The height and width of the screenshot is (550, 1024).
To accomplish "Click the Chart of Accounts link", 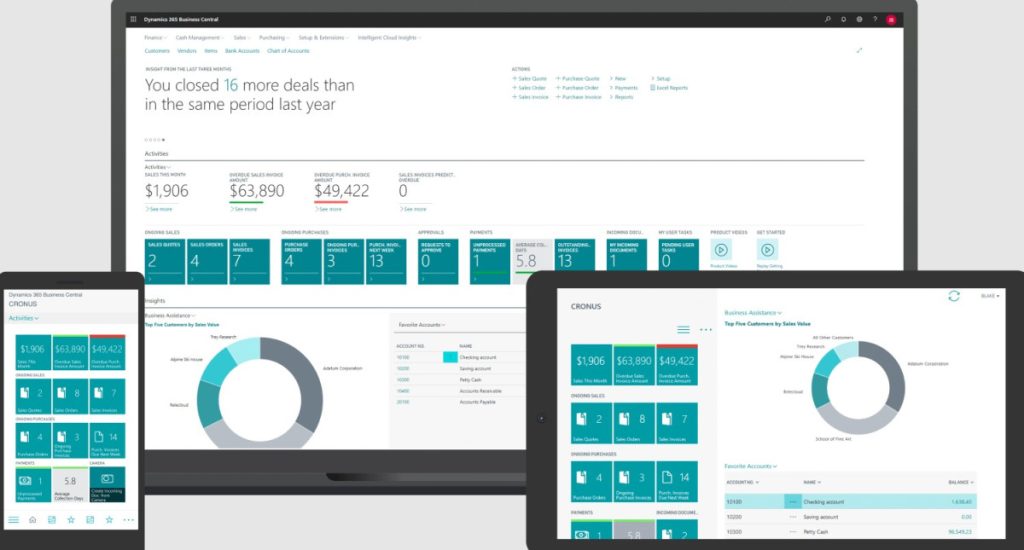I will [x=288, y=50].
